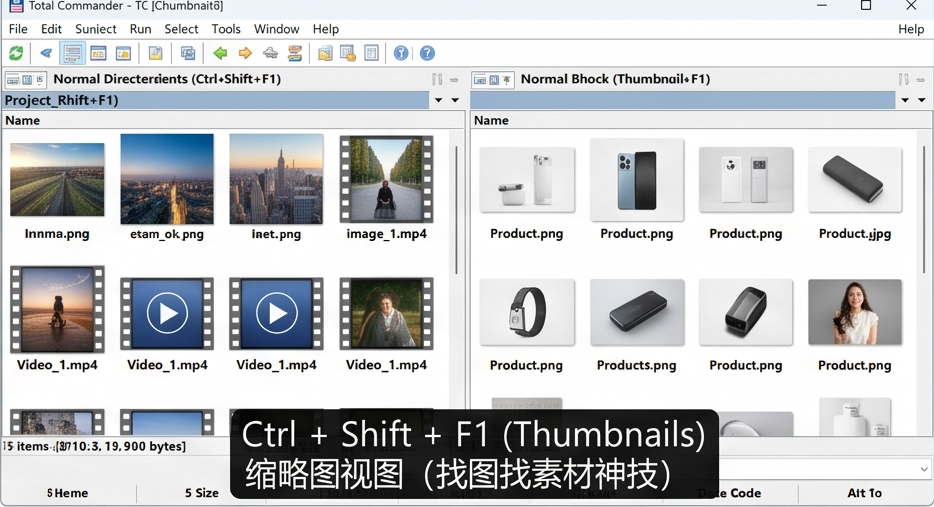Click the drive icon in left panel header

click(13, 79)
